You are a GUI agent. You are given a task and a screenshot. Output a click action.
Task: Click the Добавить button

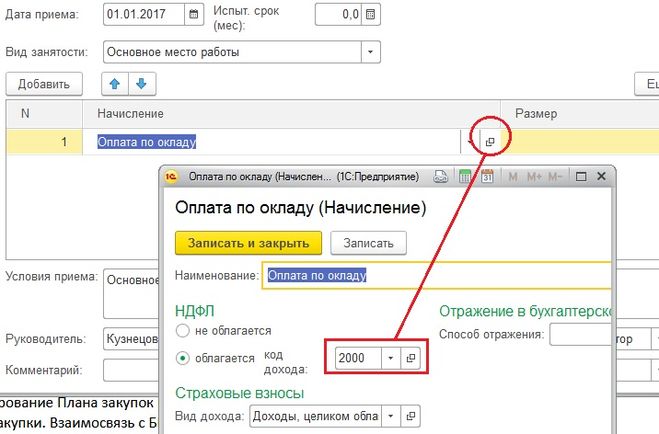[43, 83]
